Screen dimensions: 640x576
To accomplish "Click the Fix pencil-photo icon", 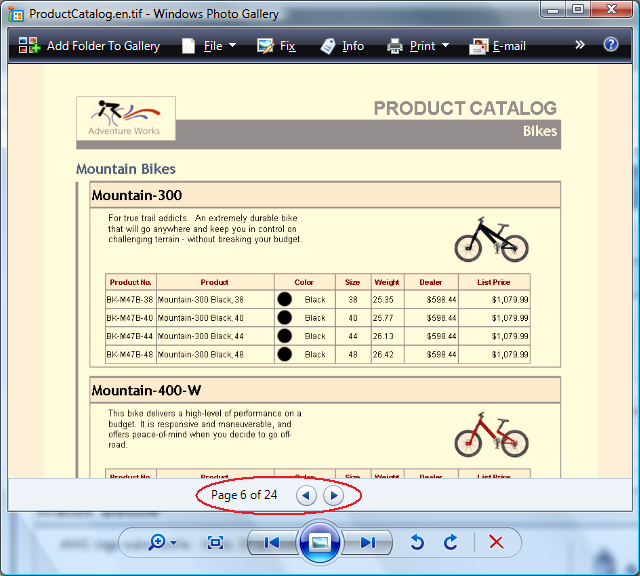I will (x=265, y=46).
